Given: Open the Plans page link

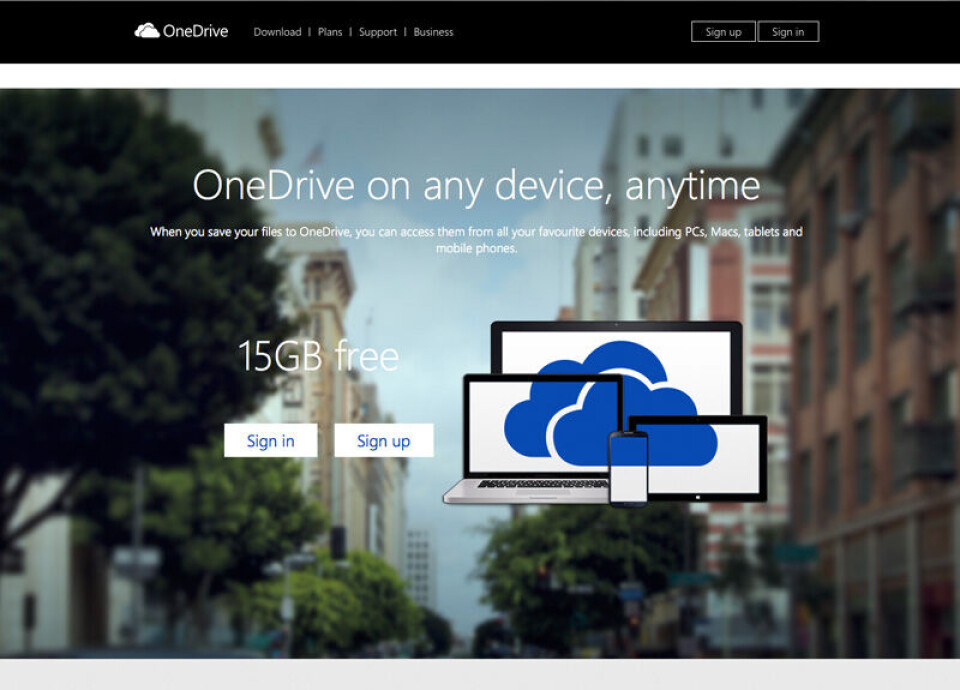Looking at the screenshot, I should [330, 32].
